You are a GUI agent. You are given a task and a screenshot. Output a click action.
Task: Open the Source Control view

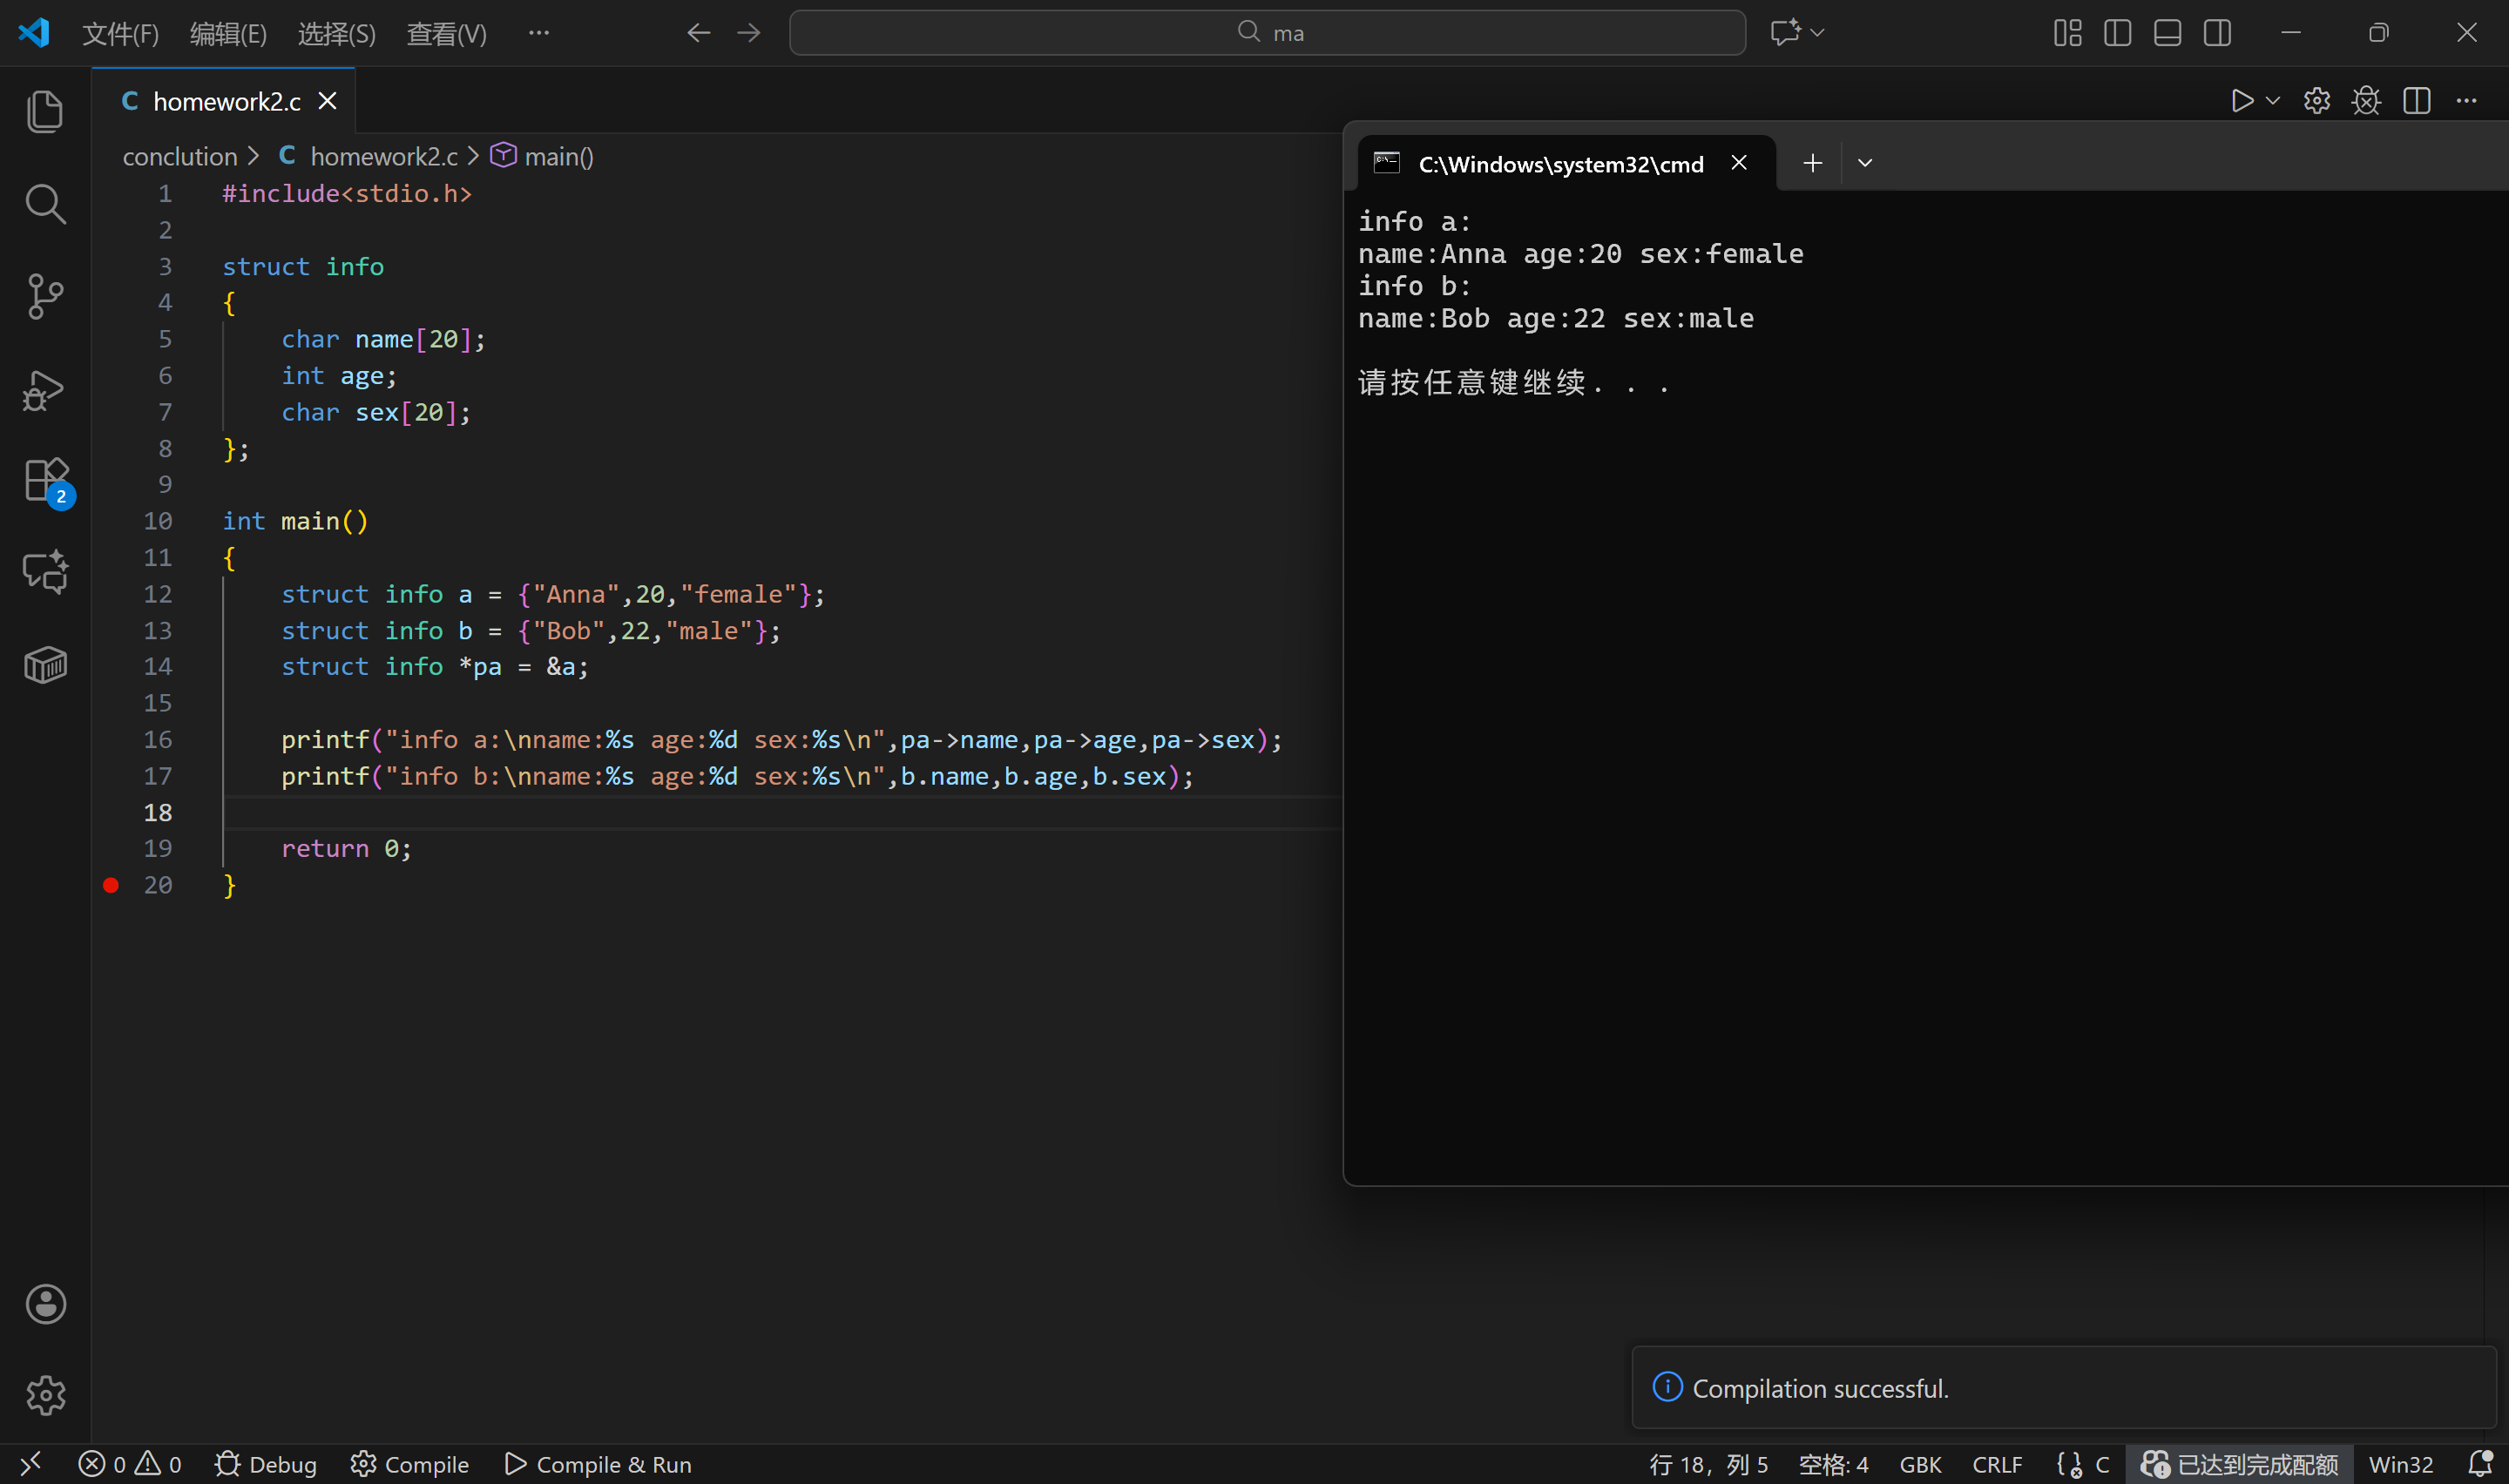click(45, 296)
